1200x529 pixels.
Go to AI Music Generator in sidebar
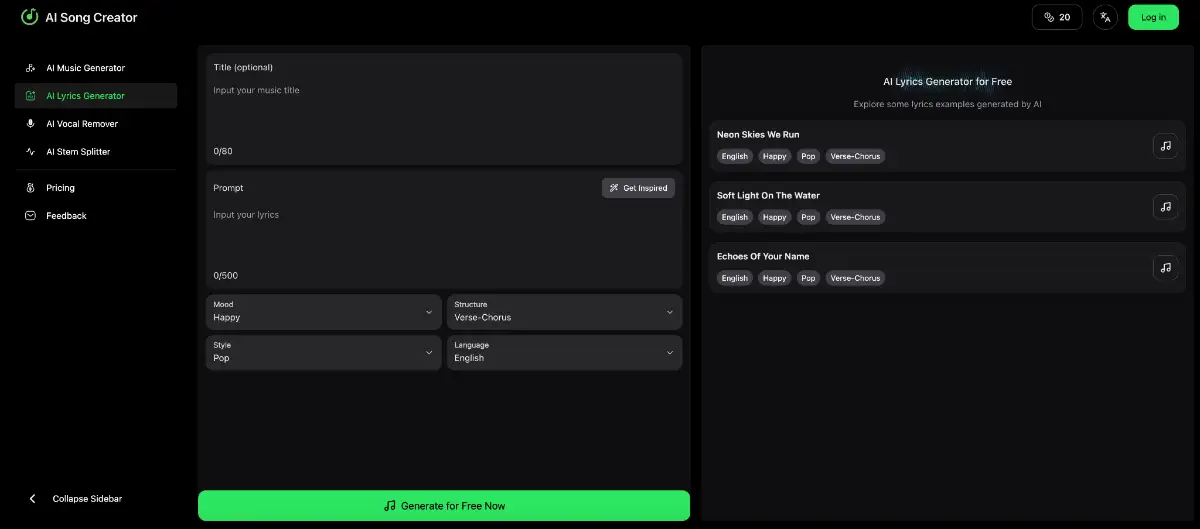[x=85, y=68]
